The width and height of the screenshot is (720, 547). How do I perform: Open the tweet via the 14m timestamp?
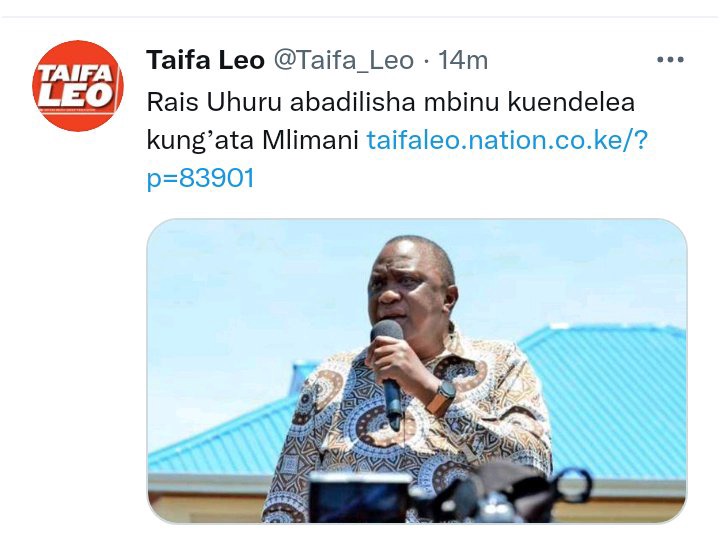462,60
